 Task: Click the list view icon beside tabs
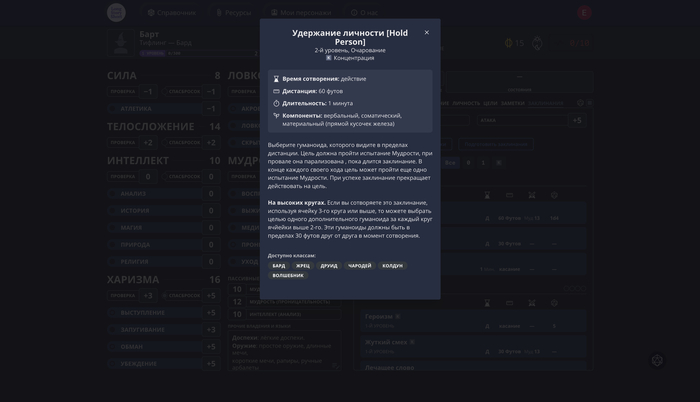tap(589, 103)
